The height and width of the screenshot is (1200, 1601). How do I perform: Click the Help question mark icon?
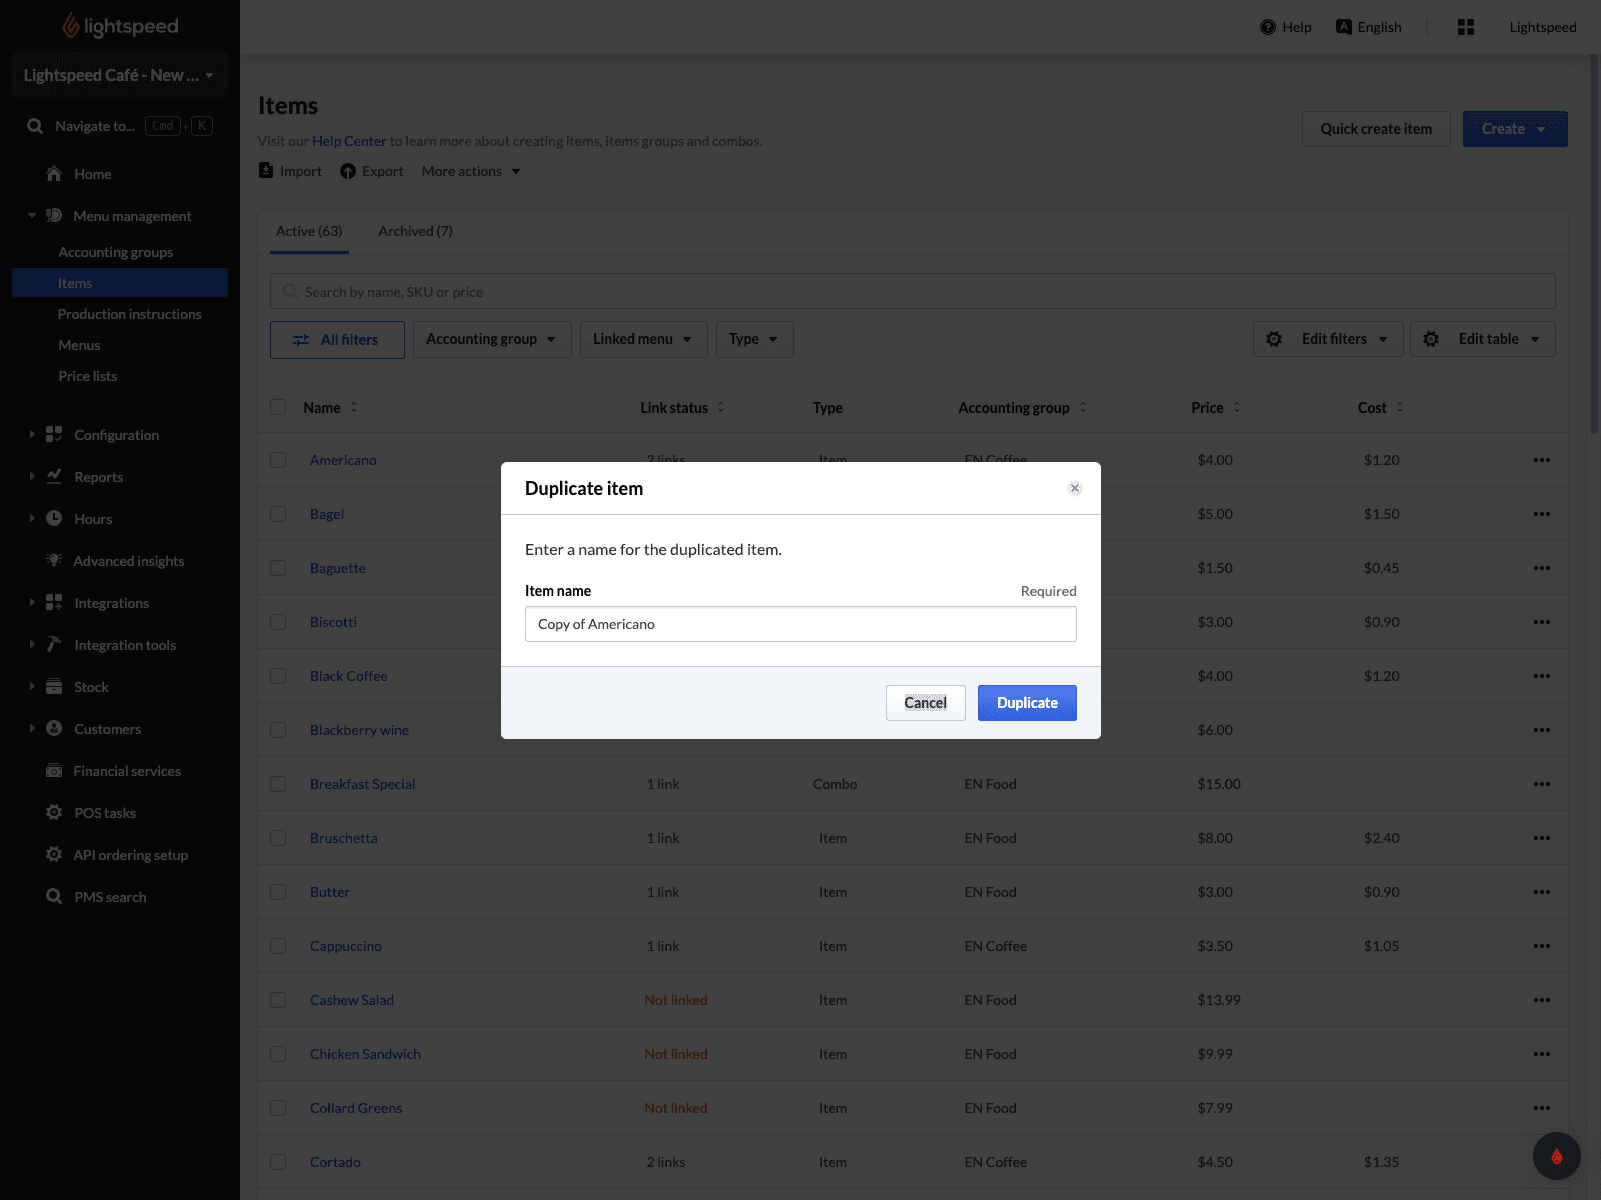[1268, 27]
